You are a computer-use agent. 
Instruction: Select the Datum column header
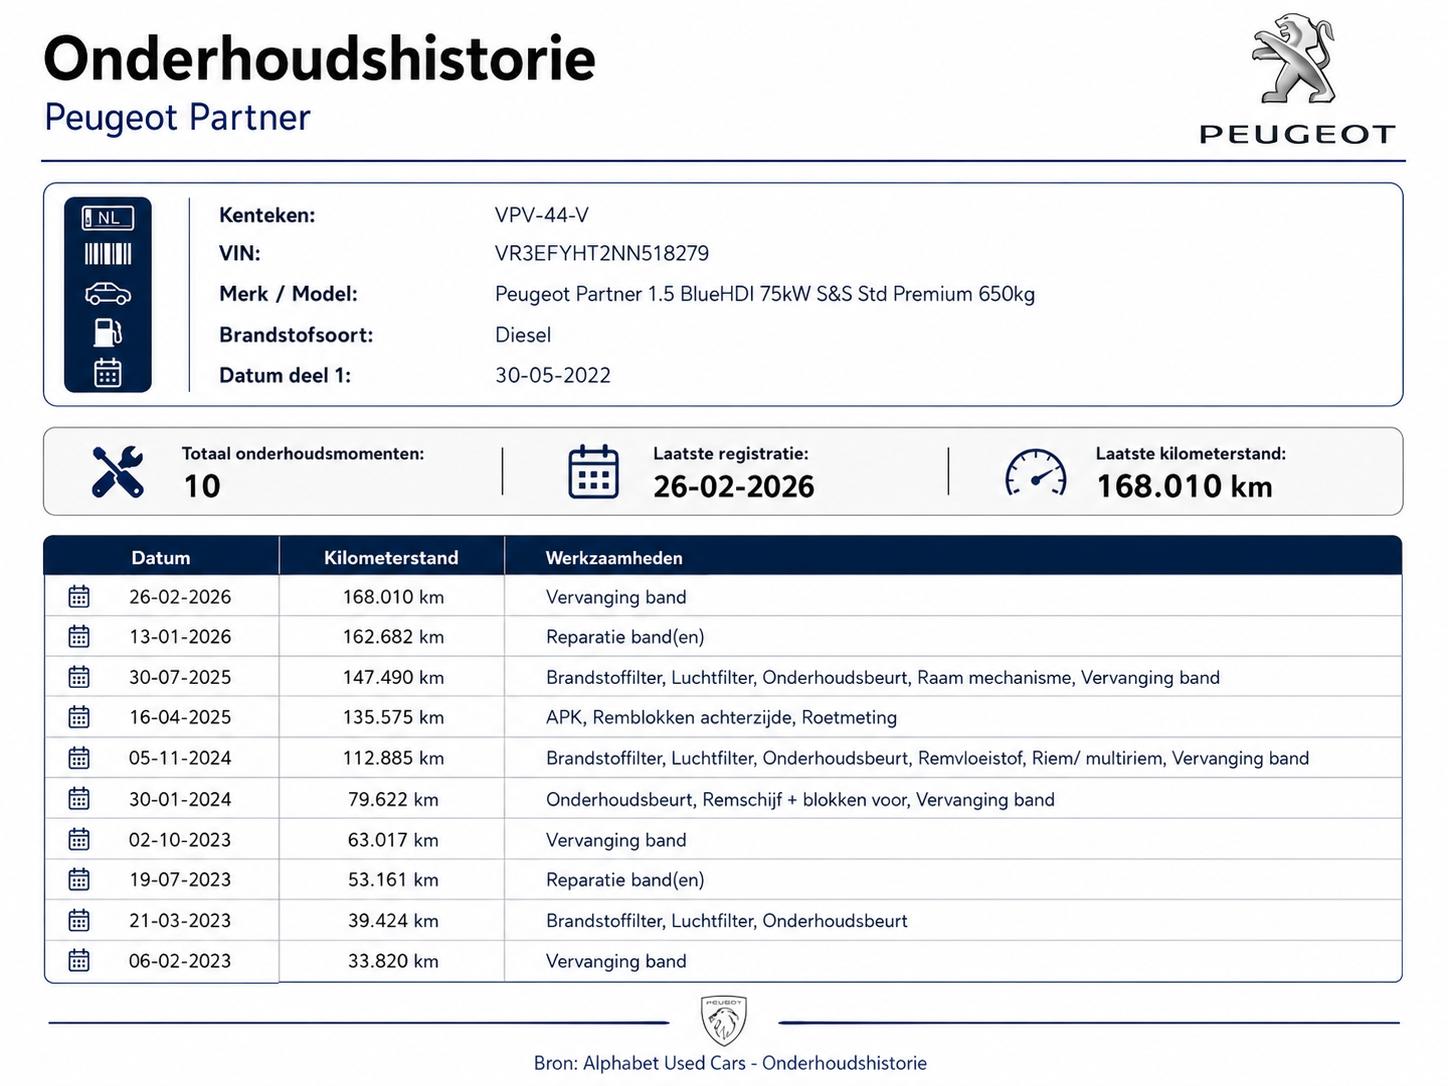tap(161, 558)
